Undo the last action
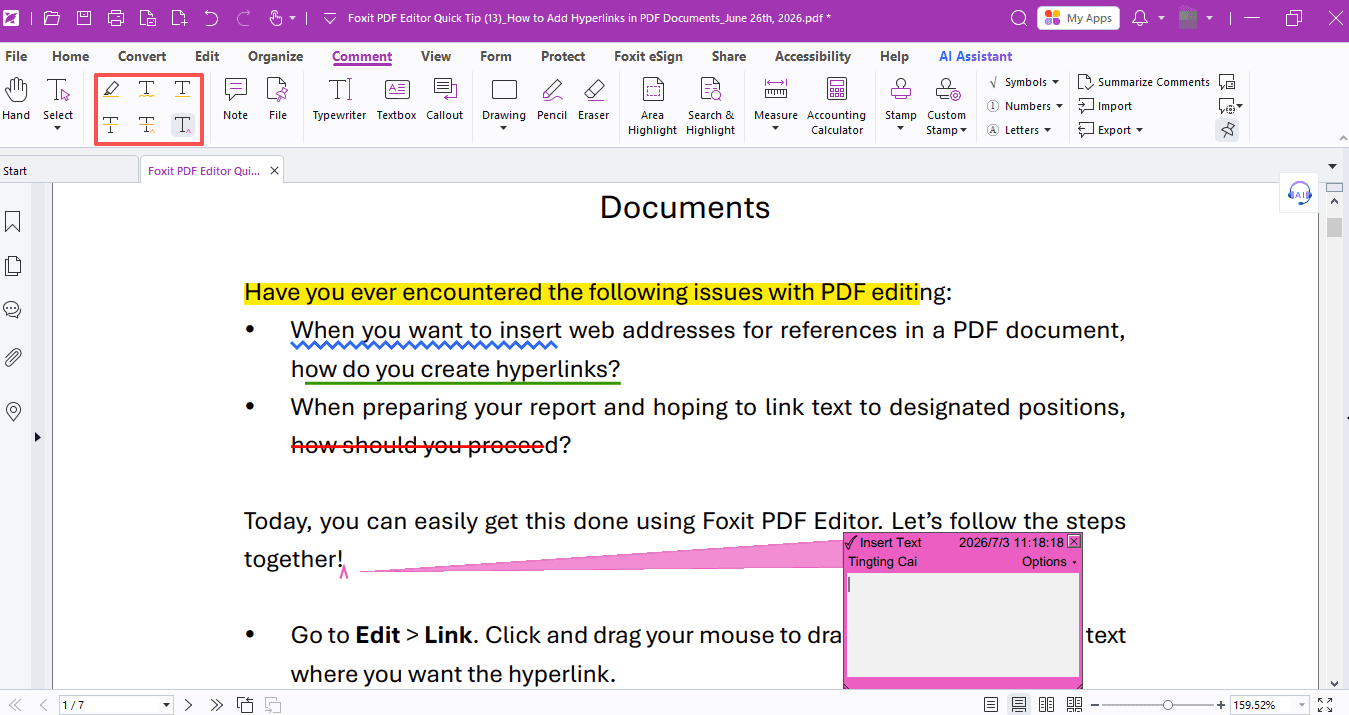 [211, 18]
